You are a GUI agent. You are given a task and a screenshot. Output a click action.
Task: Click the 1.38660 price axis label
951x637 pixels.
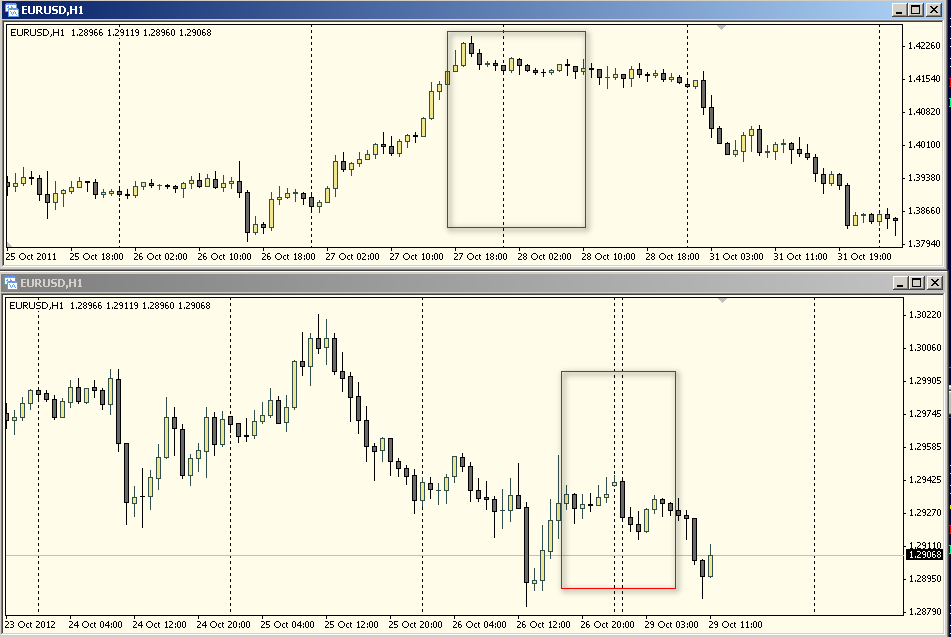pyautogui.click(x=924, y=211)
